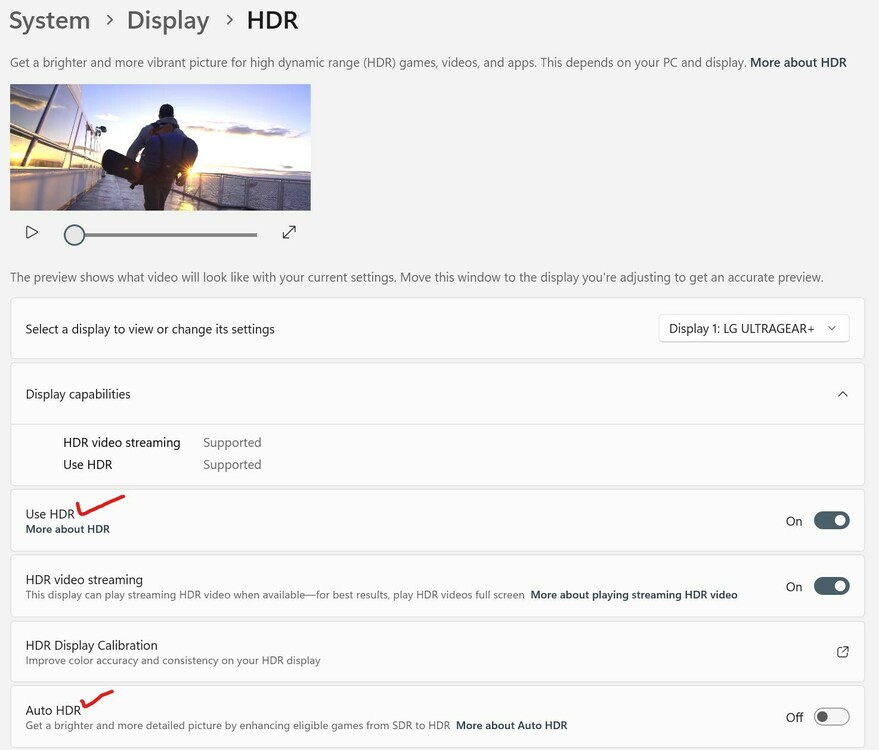The width and height of the screenshot is (879, 750).
Task: Go to System in the breadcrumb
Action: 49,20
